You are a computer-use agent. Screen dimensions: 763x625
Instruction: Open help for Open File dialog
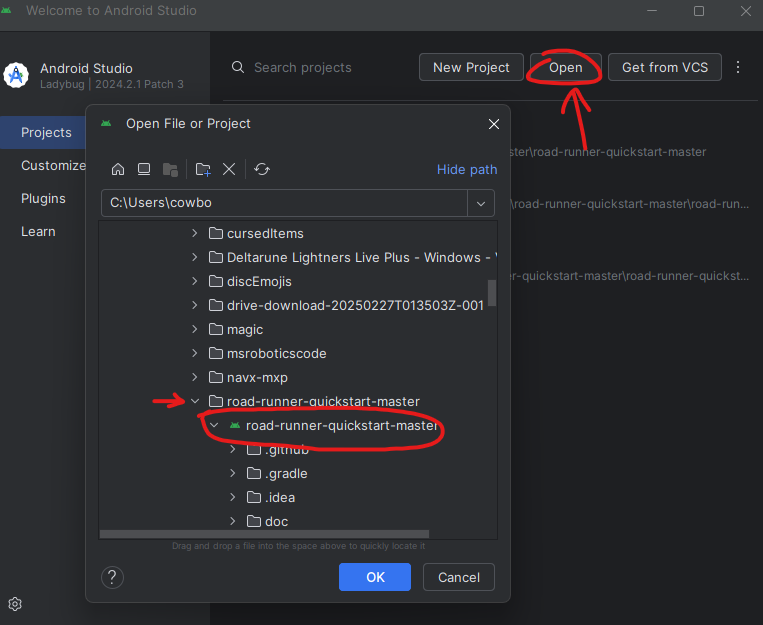[112, 577]
